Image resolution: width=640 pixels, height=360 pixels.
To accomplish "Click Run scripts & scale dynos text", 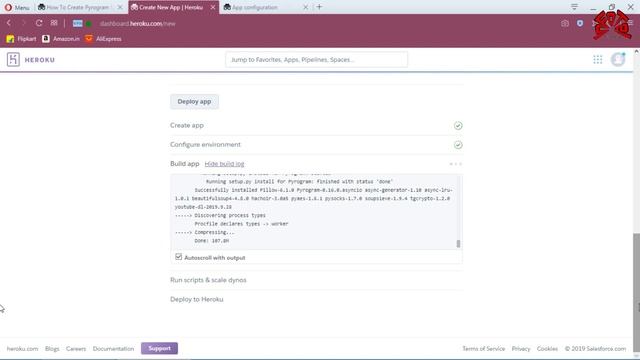I will [x=208, y=280].
